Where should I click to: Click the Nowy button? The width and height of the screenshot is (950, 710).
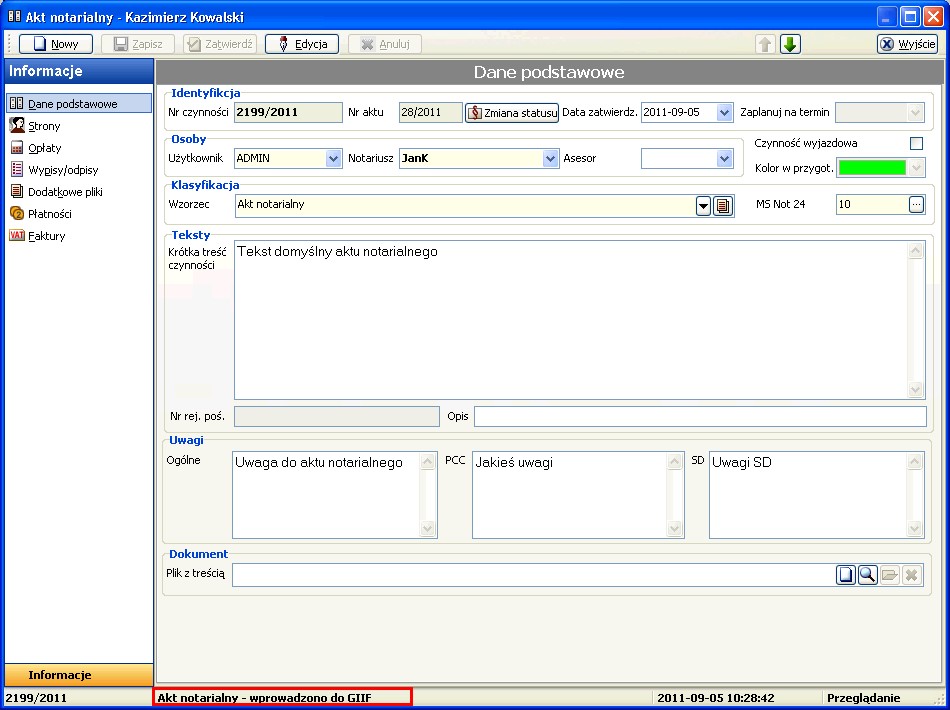point(56,44)
